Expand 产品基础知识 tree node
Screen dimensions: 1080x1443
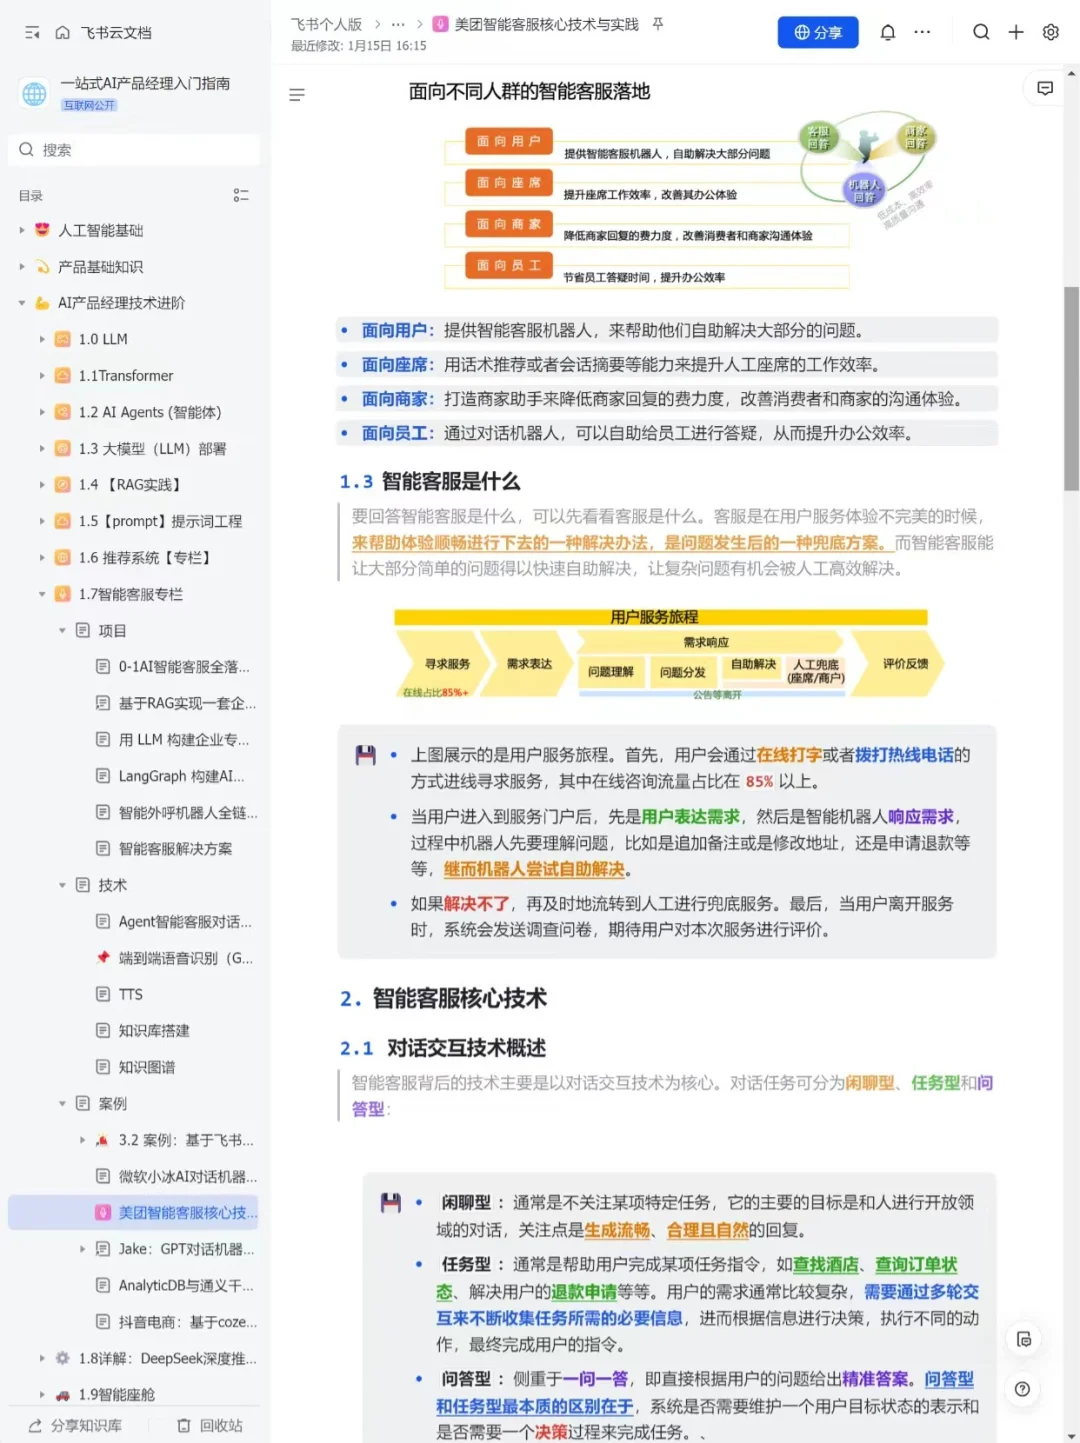click(x=22, y=267)
